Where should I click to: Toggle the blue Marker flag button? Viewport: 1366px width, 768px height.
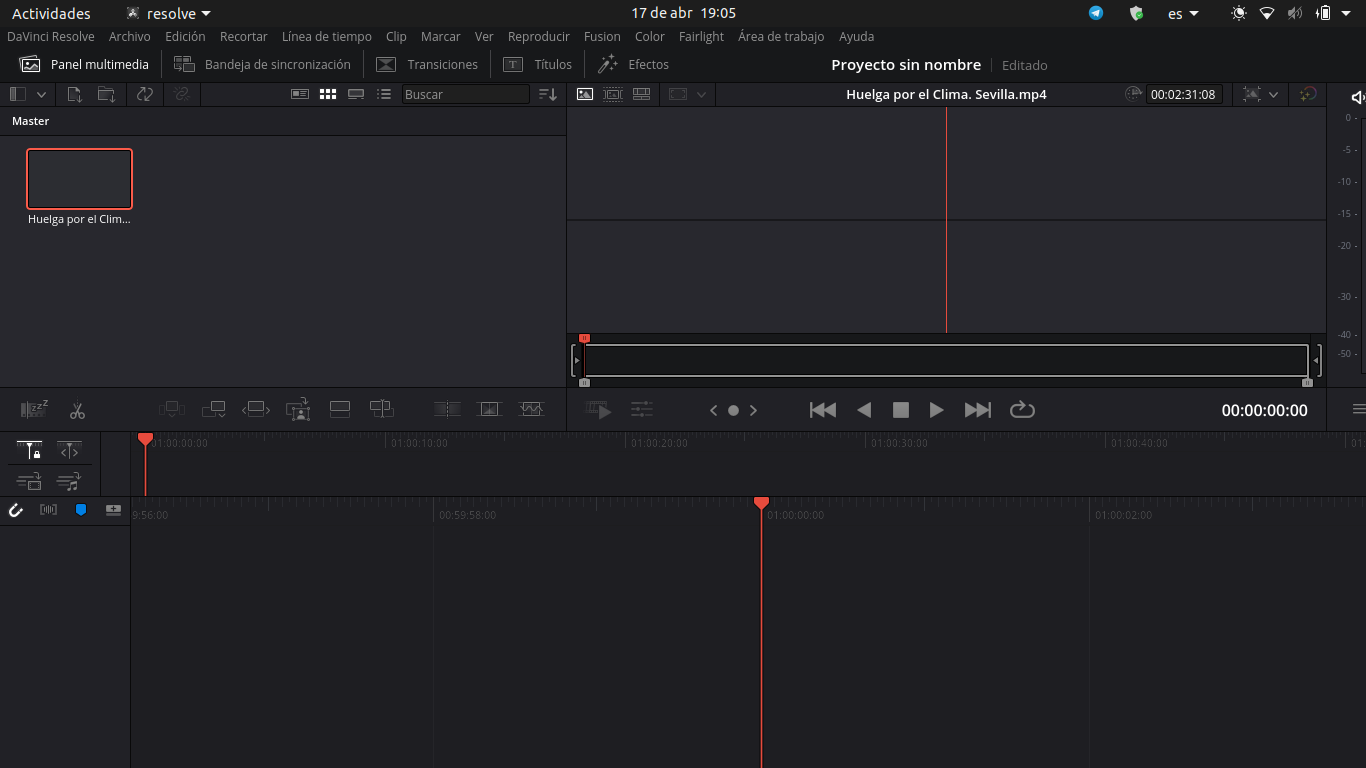point(81,510)
